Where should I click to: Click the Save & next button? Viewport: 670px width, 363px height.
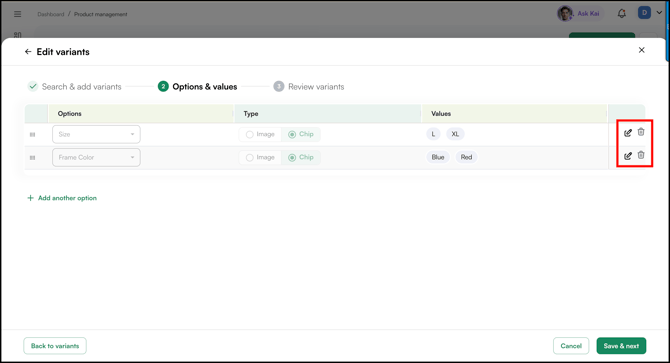click(x=621, y=346)
